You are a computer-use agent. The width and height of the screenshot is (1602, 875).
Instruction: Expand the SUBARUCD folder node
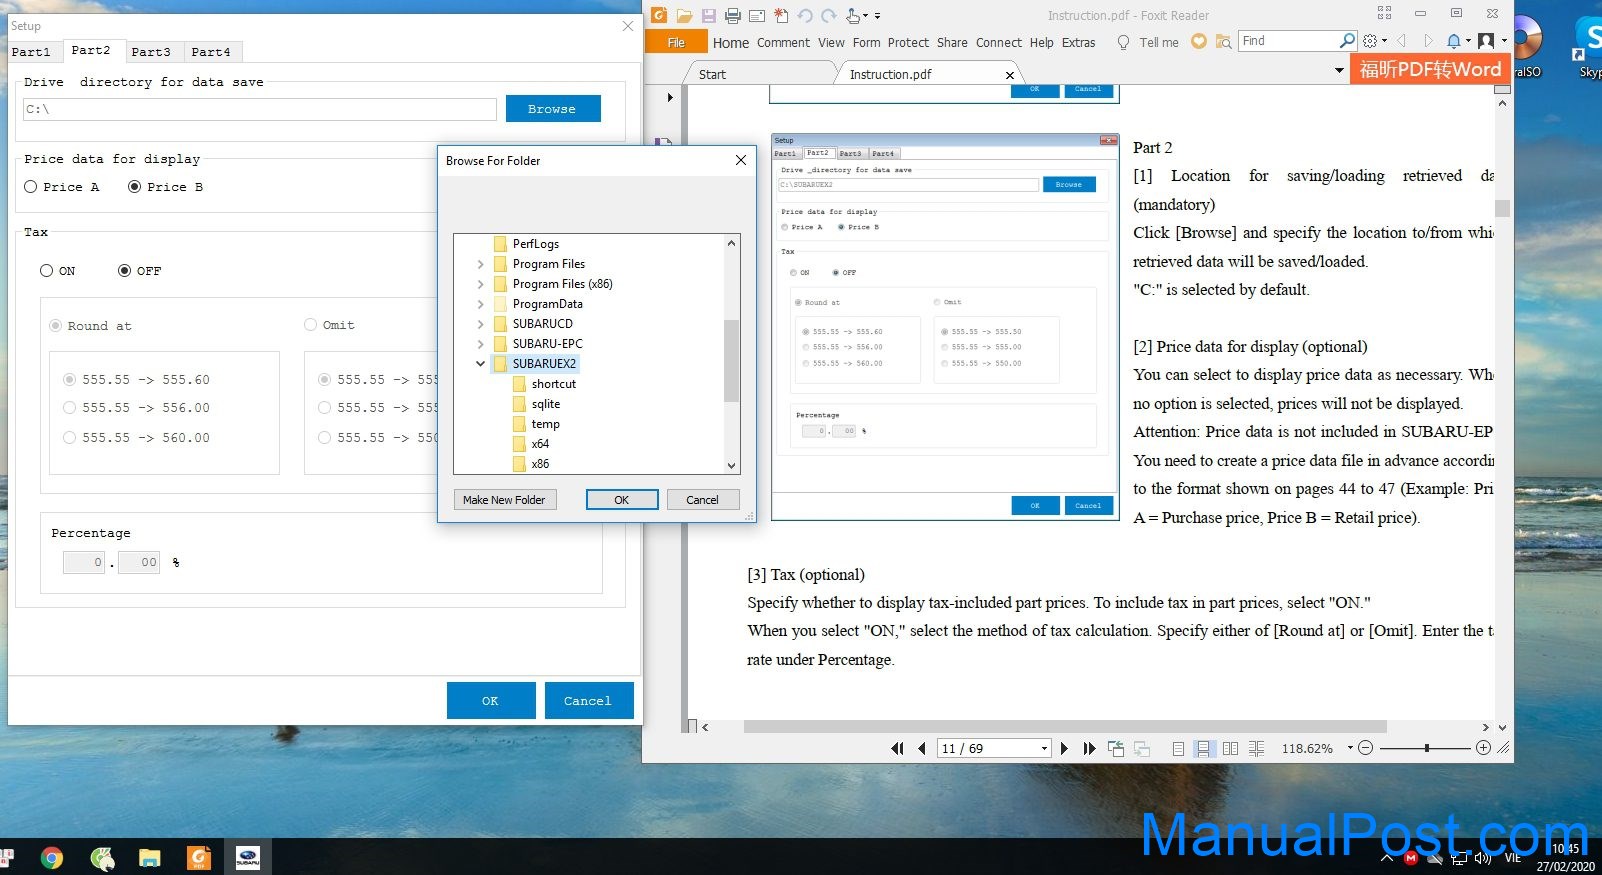pyautogui.click(x=480, y=324)
